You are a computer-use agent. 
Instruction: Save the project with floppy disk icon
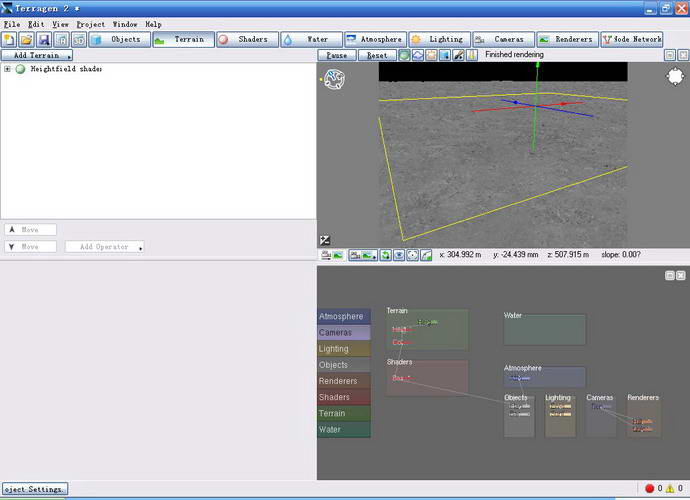click(x=44, y=40)
